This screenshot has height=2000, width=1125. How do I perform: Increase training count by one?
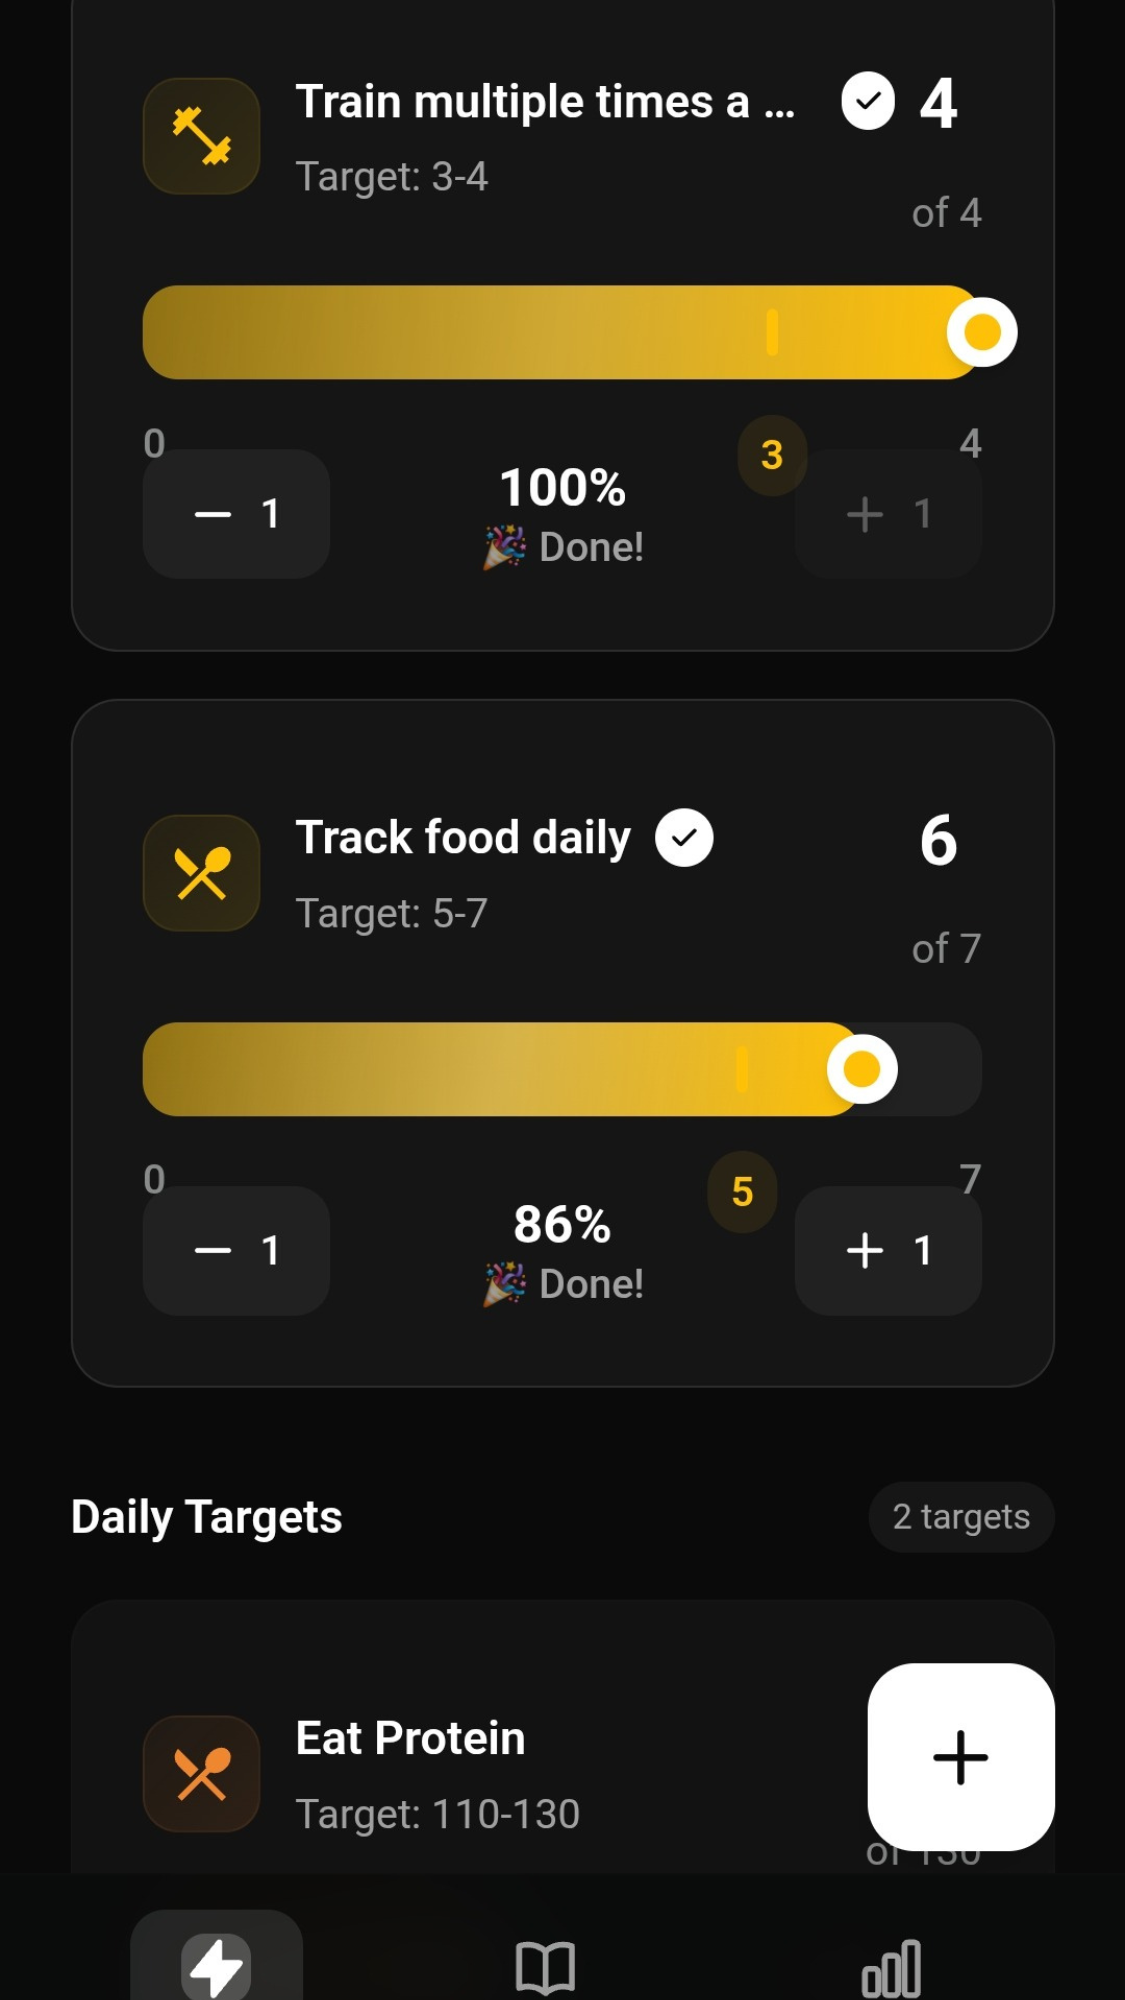888,514
